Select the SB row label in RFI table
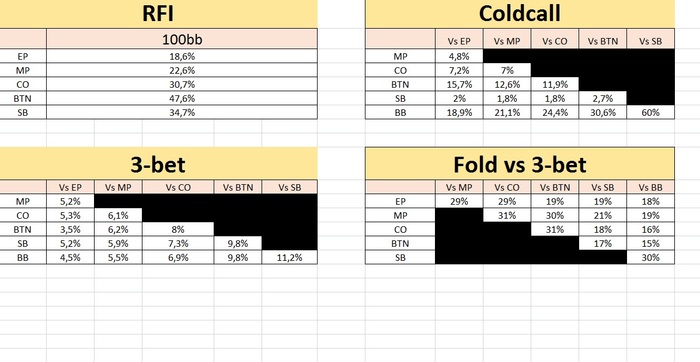 [x=23, y=112]
